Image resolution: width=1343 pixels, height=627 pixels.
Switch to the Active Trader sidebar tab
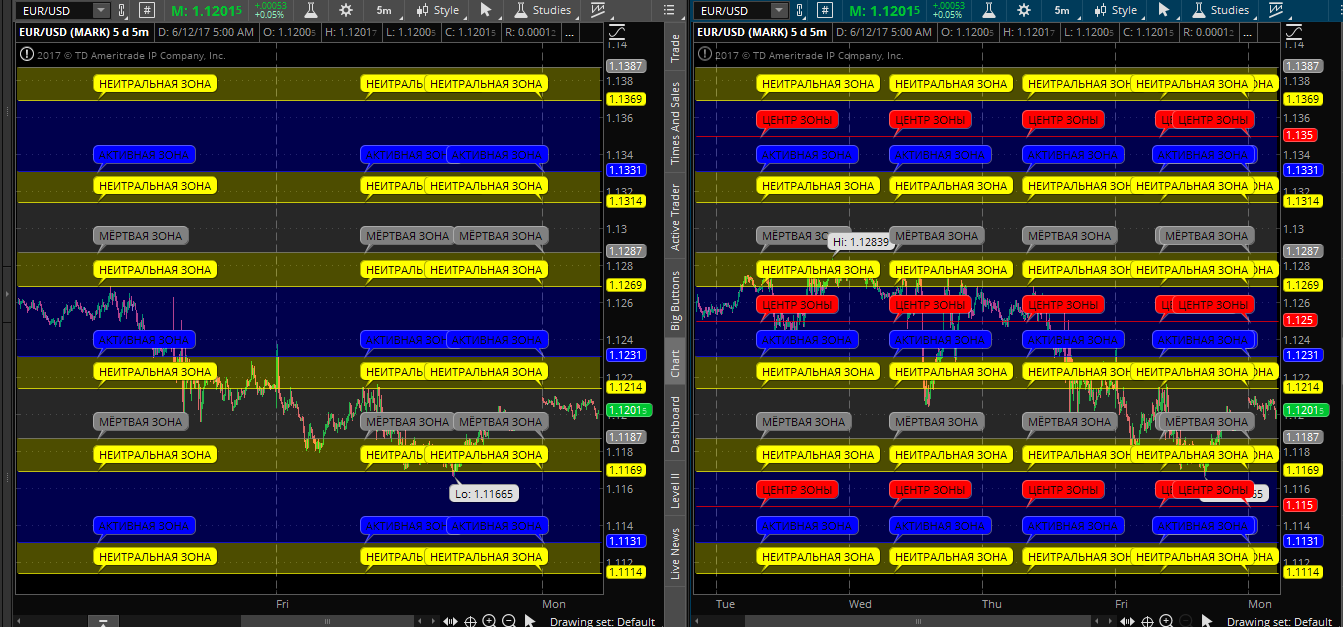pyautogui.click(x=675, y=217)
